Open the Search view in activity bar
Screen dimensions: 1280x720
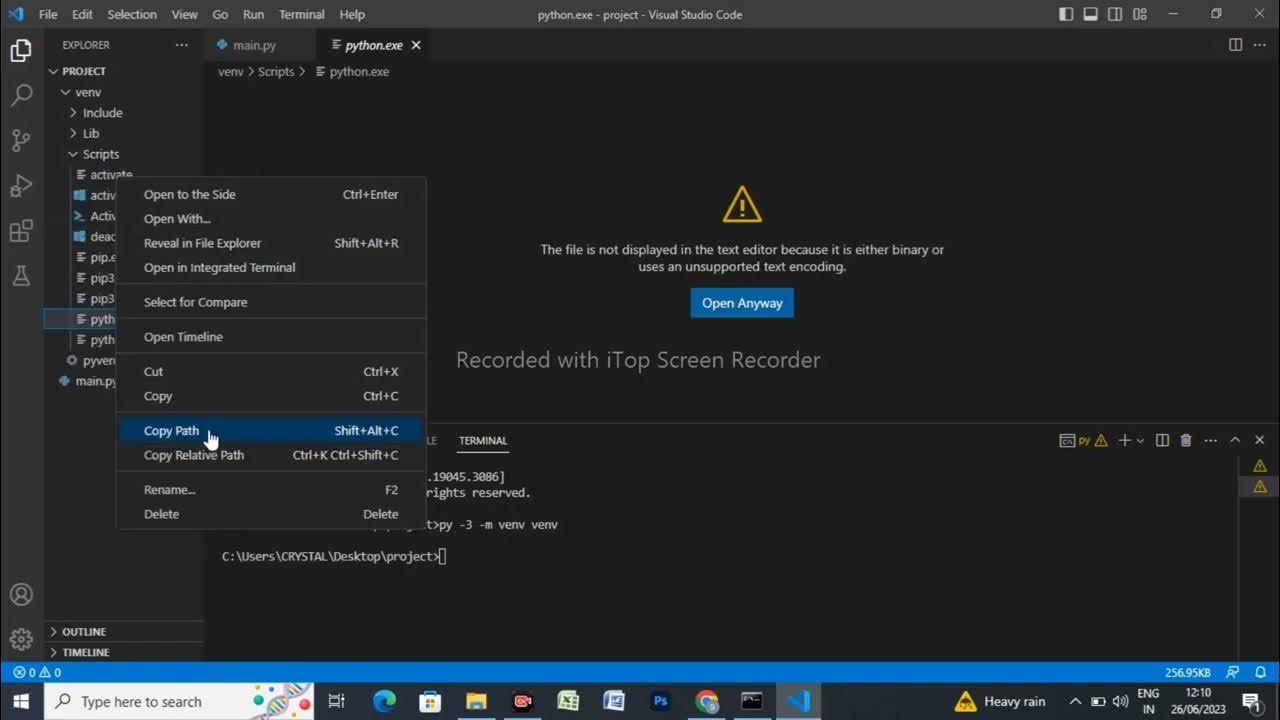click(x=21, y=96)
